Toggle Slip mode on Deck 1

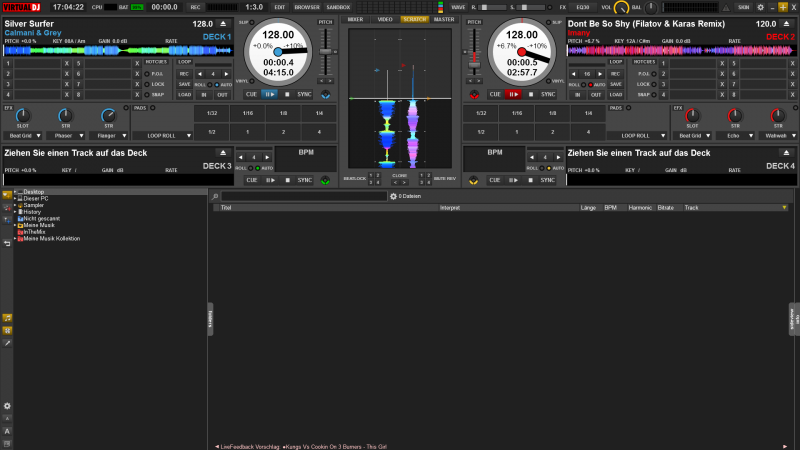point(252,22)
